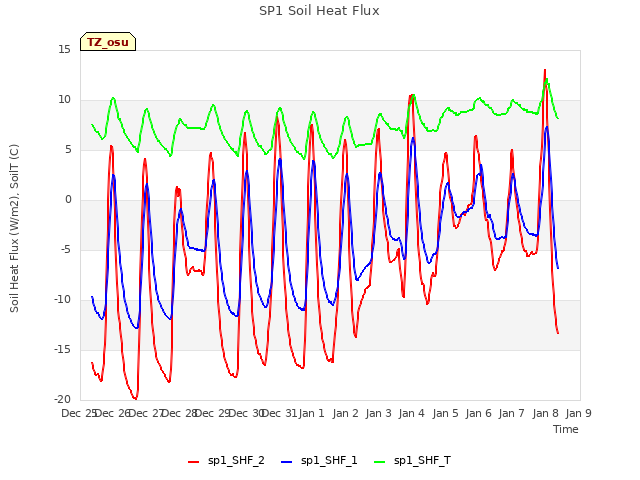The height and width of the screenshot is (480, 640).
Task: Click the red line's highest peak near Jan 8
Action: click(x=545, y=70)
